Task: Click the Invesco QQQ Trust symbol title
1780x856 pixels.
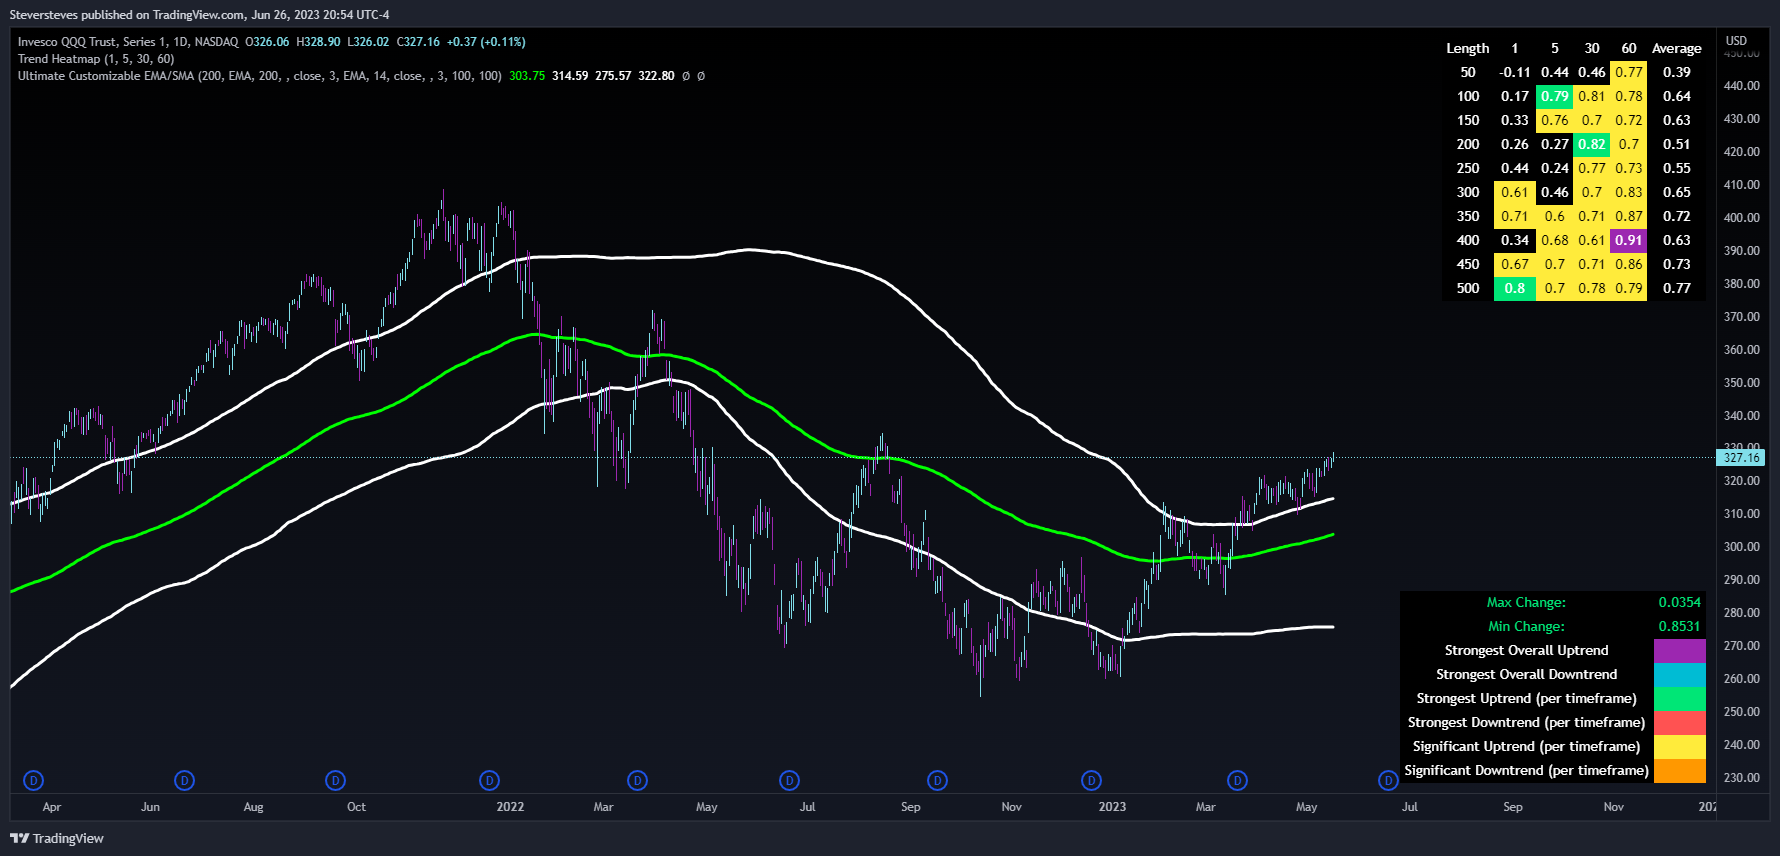Action: coord(128,42)
